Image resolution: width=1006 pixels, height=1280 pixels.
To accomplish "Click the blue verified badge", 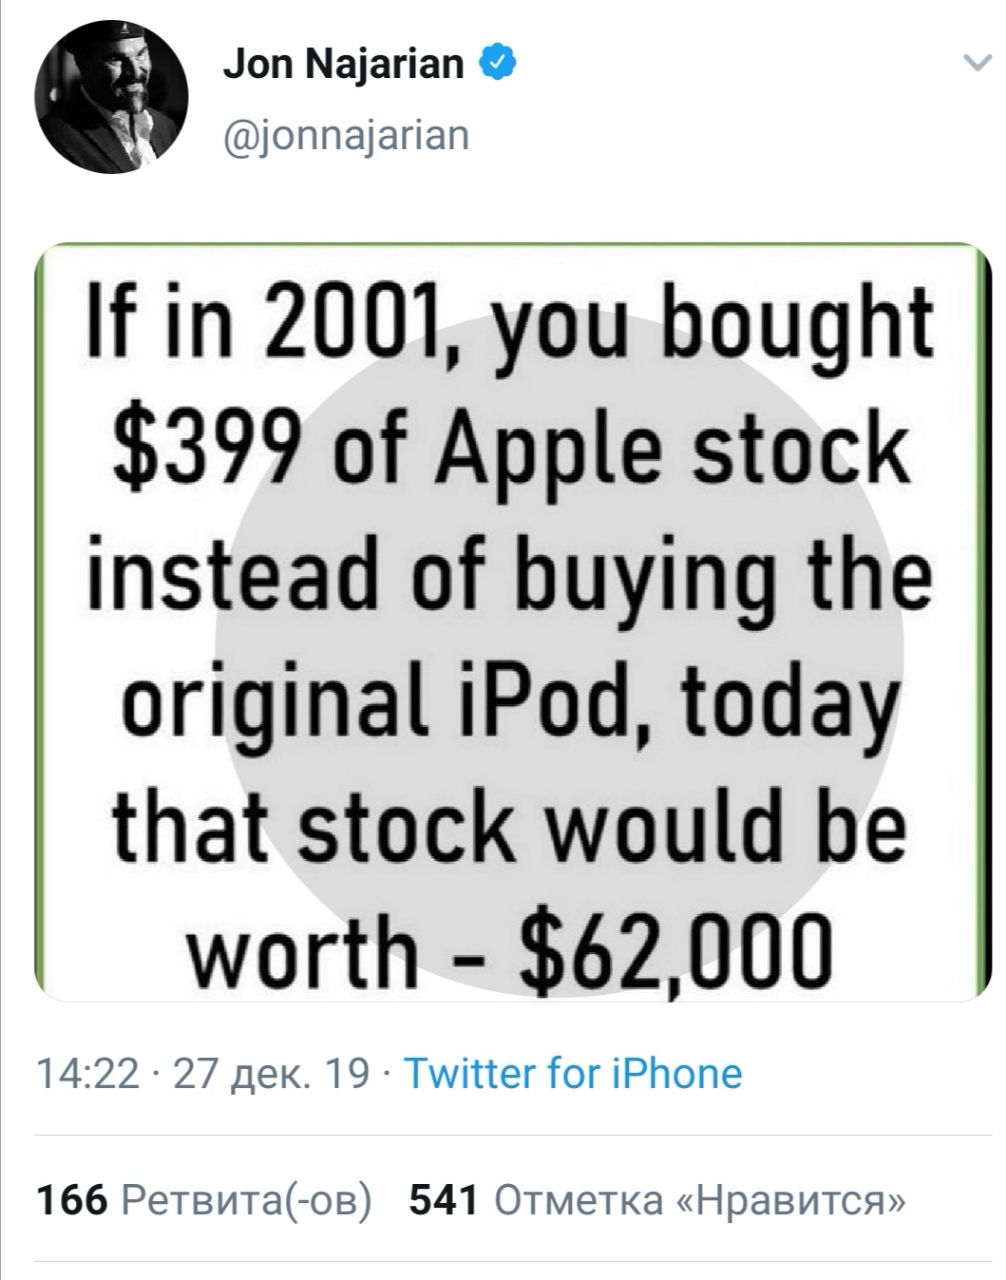I will click(500, 64).
